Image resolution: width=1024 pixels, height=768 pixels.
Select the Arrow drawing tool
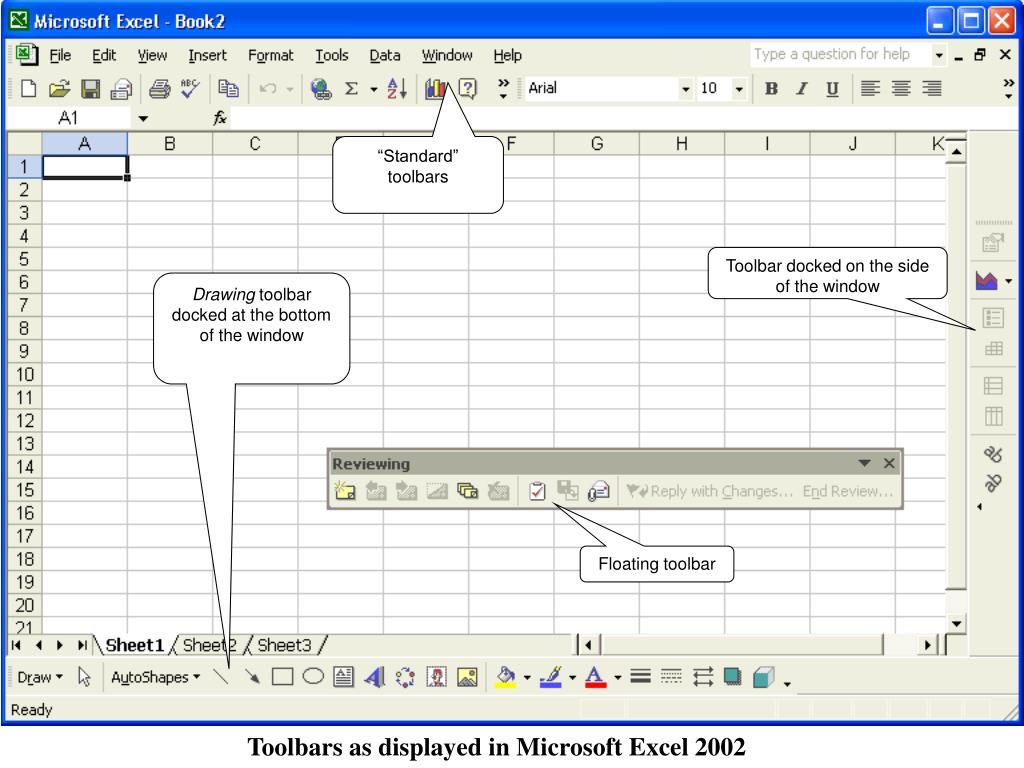252,677
